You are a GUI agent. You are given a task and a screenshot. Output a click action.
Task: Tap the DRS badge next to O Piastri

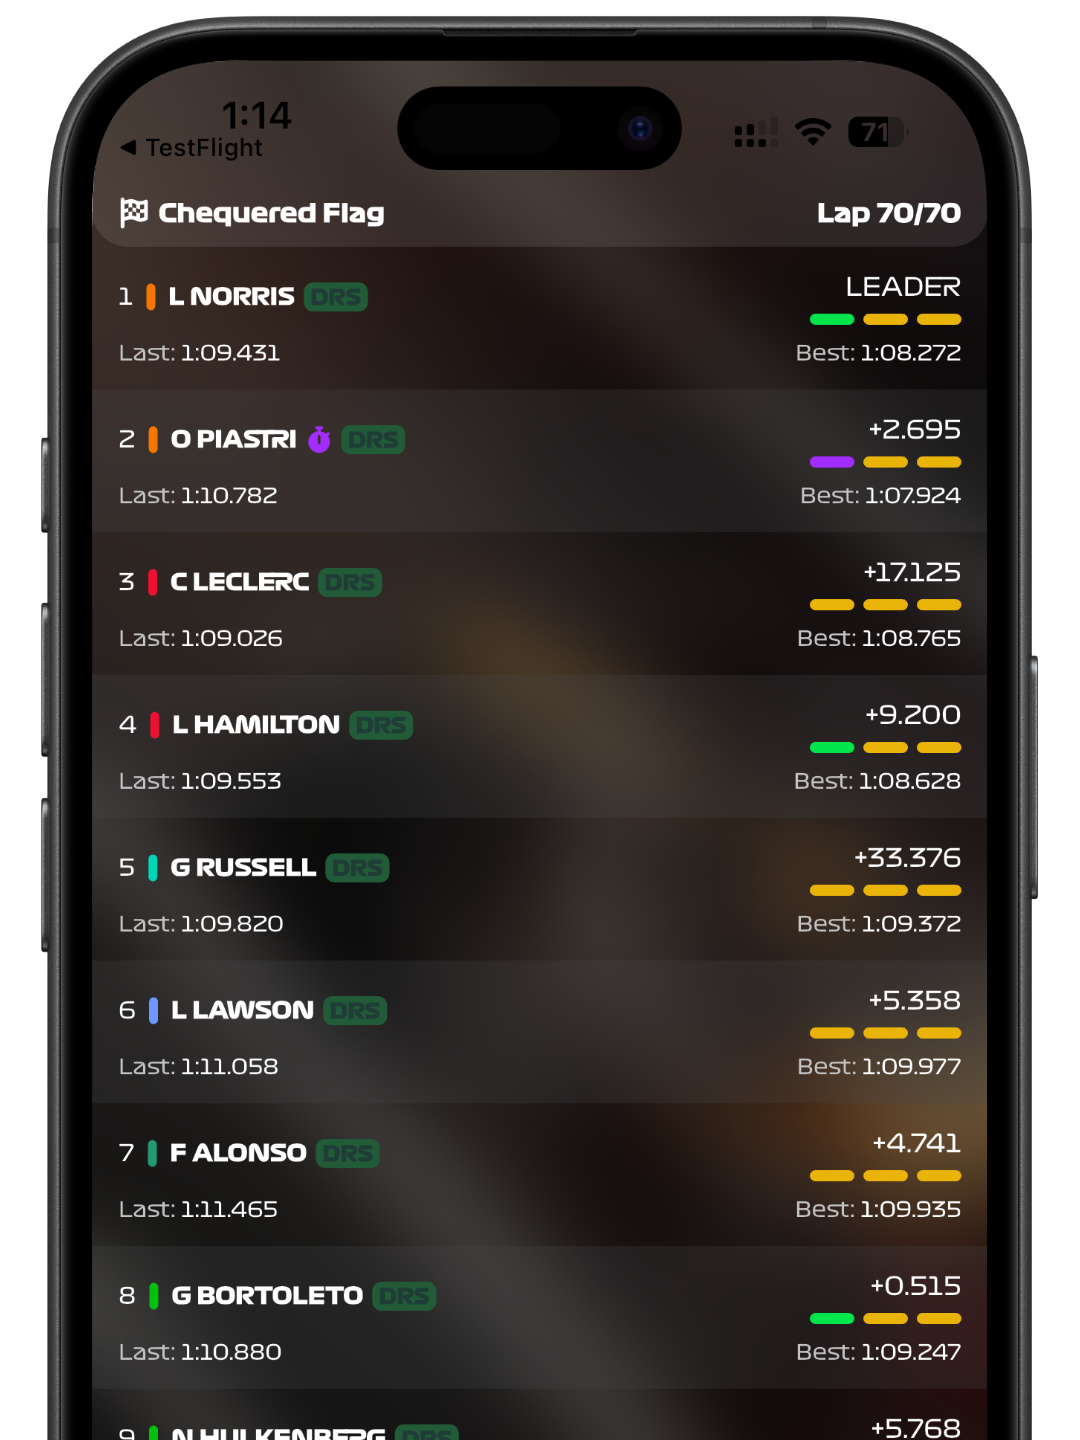tap(373, 440)
